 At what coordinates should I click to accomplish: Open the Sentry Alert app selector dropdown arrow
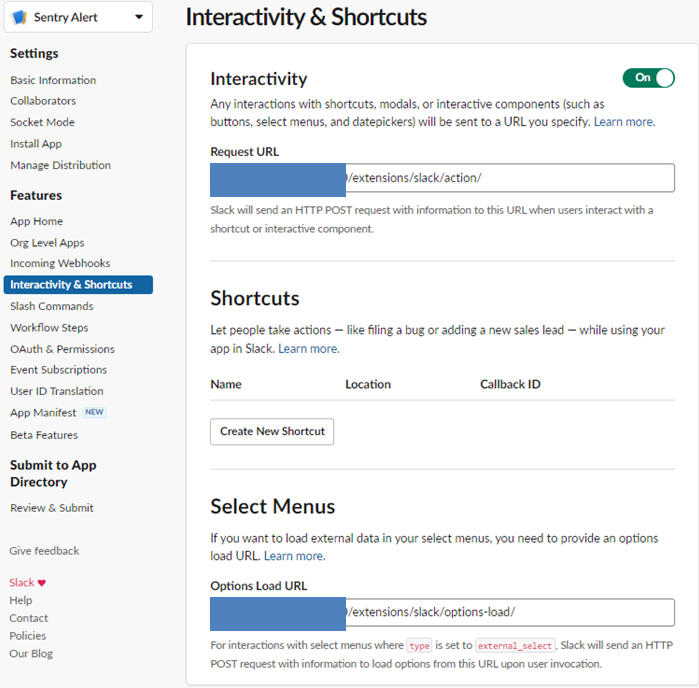click(x=139, y=17)
